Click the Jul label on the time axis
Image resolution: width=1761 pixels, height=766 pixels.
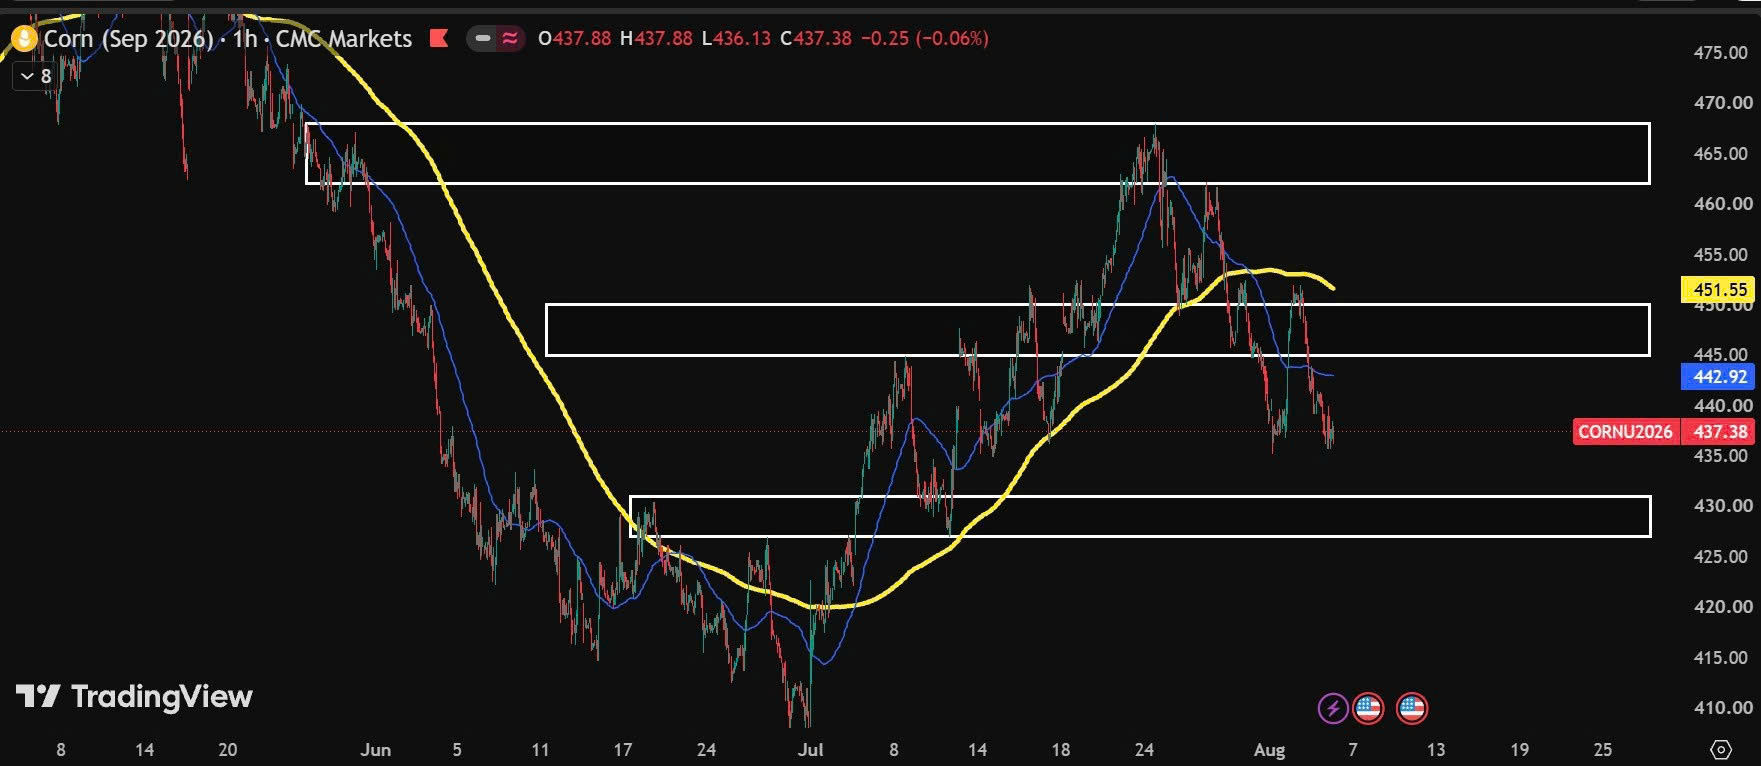pos(811,750)
